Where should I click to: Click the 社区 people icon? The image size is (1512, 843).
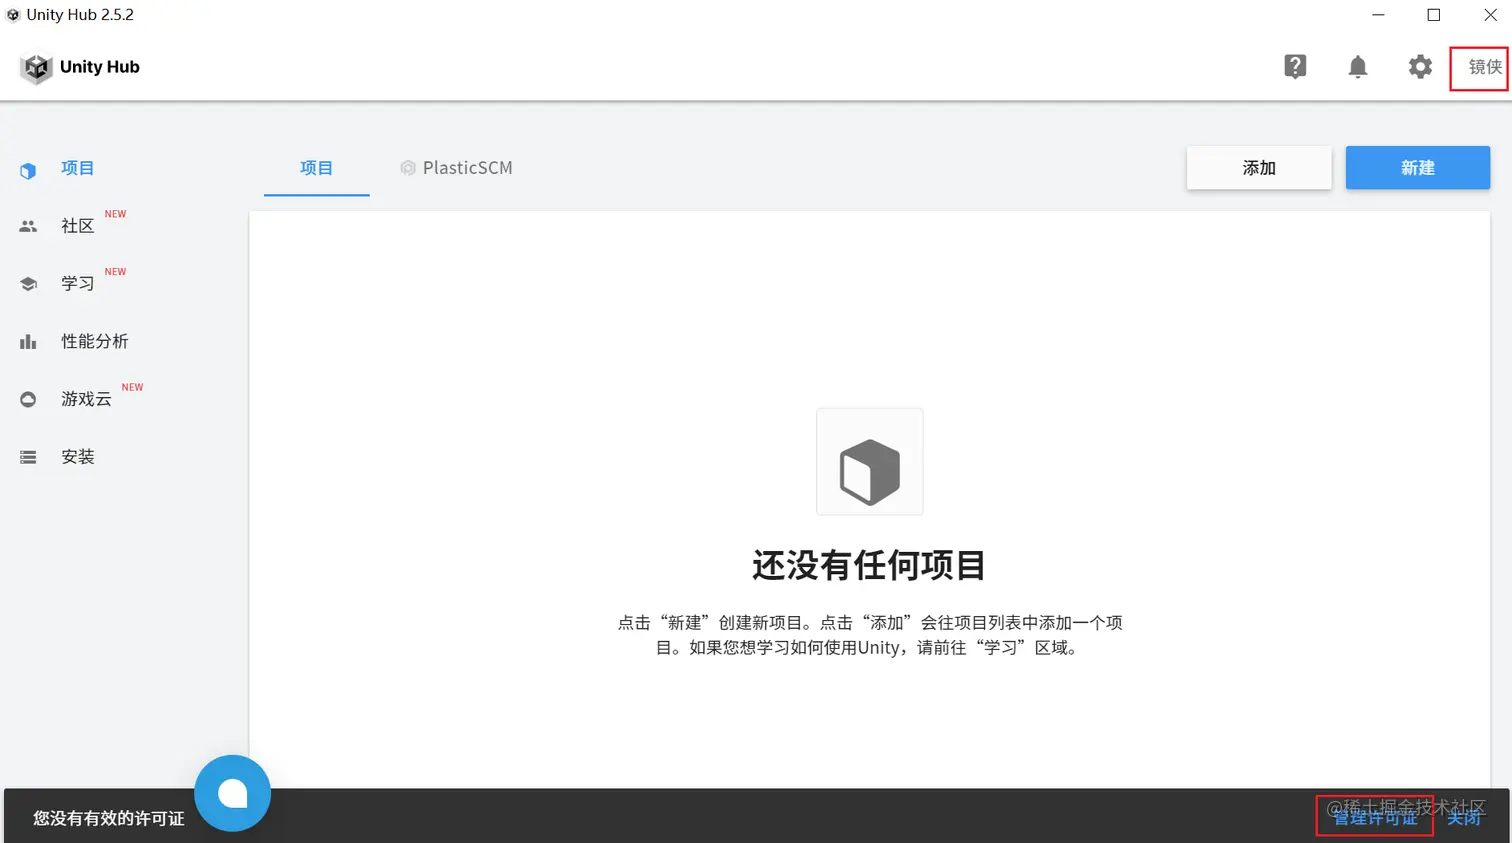point(28,227)
